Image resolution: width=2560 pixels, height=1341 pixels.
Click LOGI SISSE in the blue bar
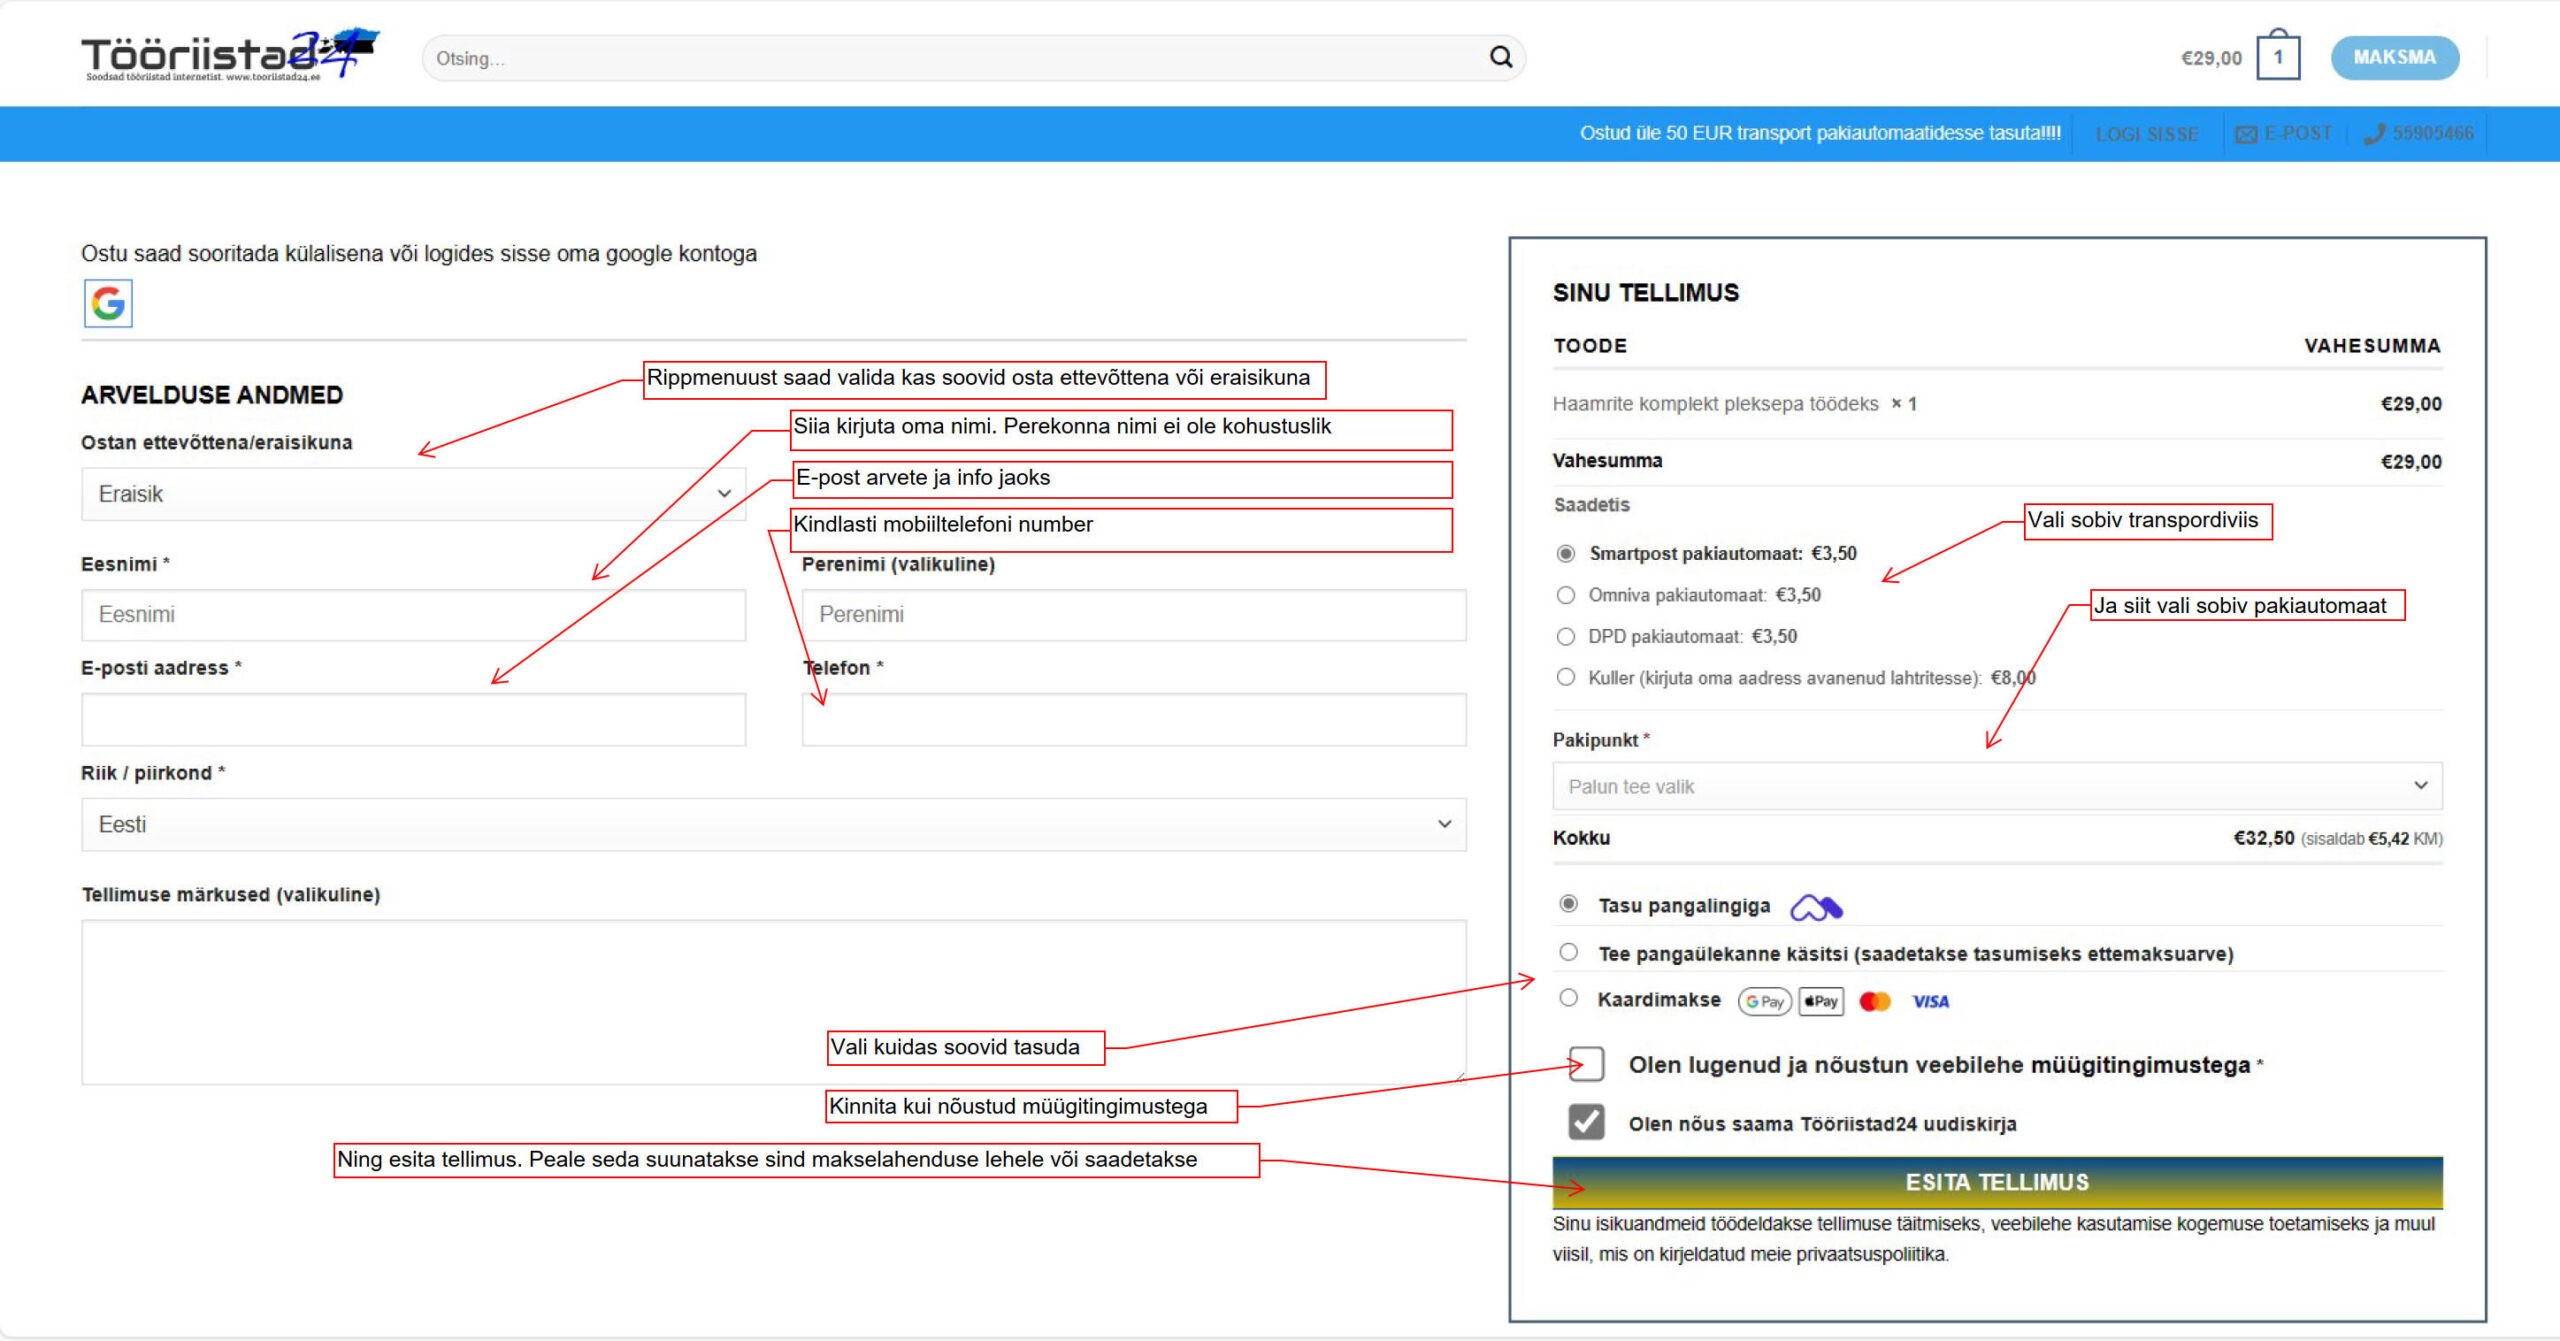pyautogui.click(x=2146, y=134)
